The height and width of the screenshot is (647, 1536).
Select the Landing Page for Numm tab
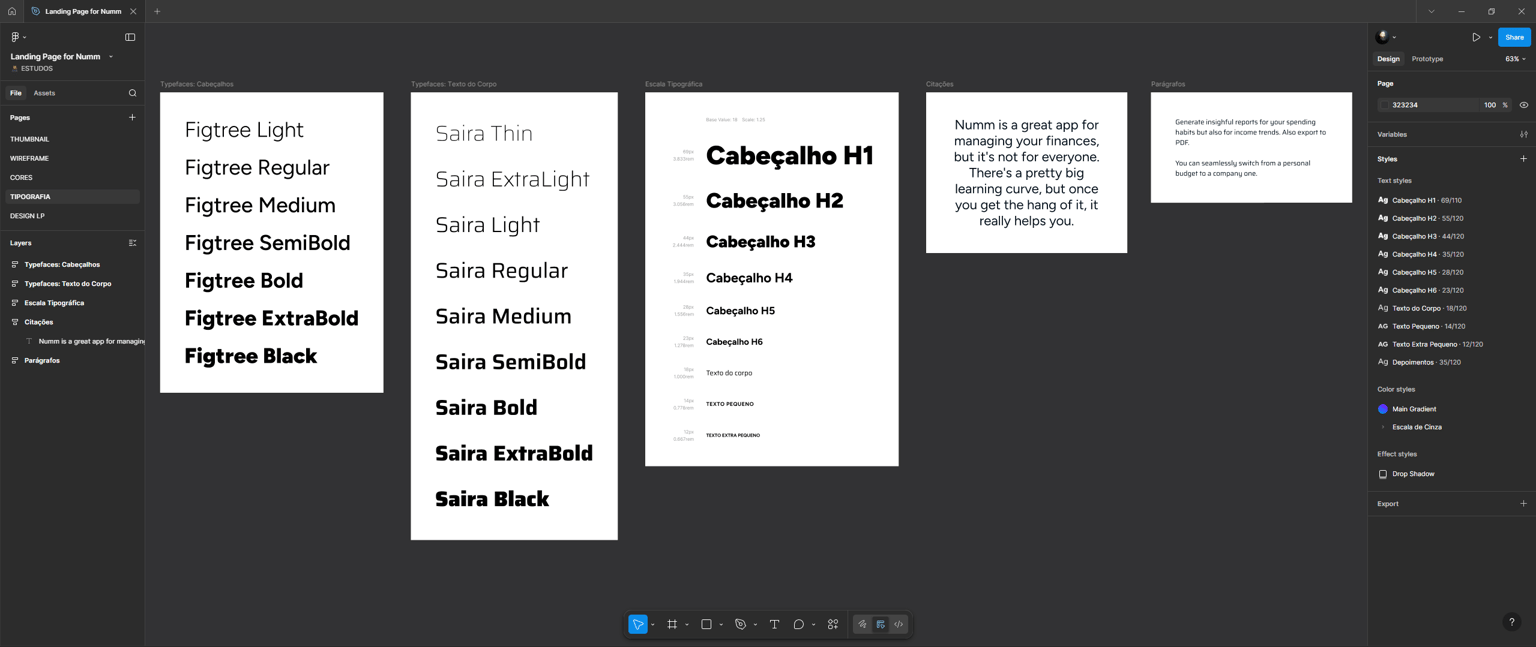click(84, 11)
